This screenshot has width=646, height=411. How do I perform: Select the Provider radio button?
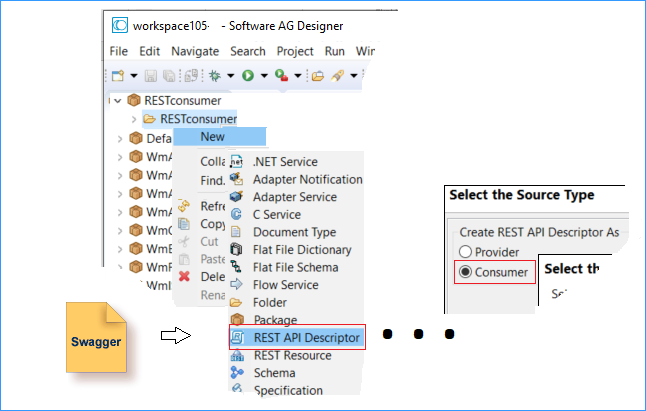coord(465,252)
